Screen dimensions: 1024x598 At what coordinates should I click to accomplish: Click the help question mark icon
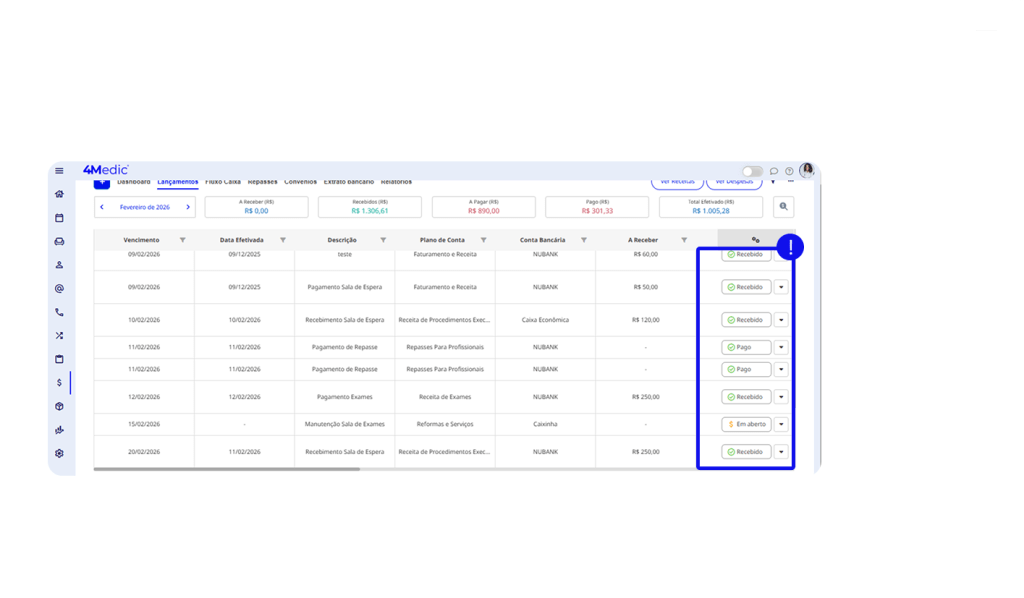click(789, 171)
